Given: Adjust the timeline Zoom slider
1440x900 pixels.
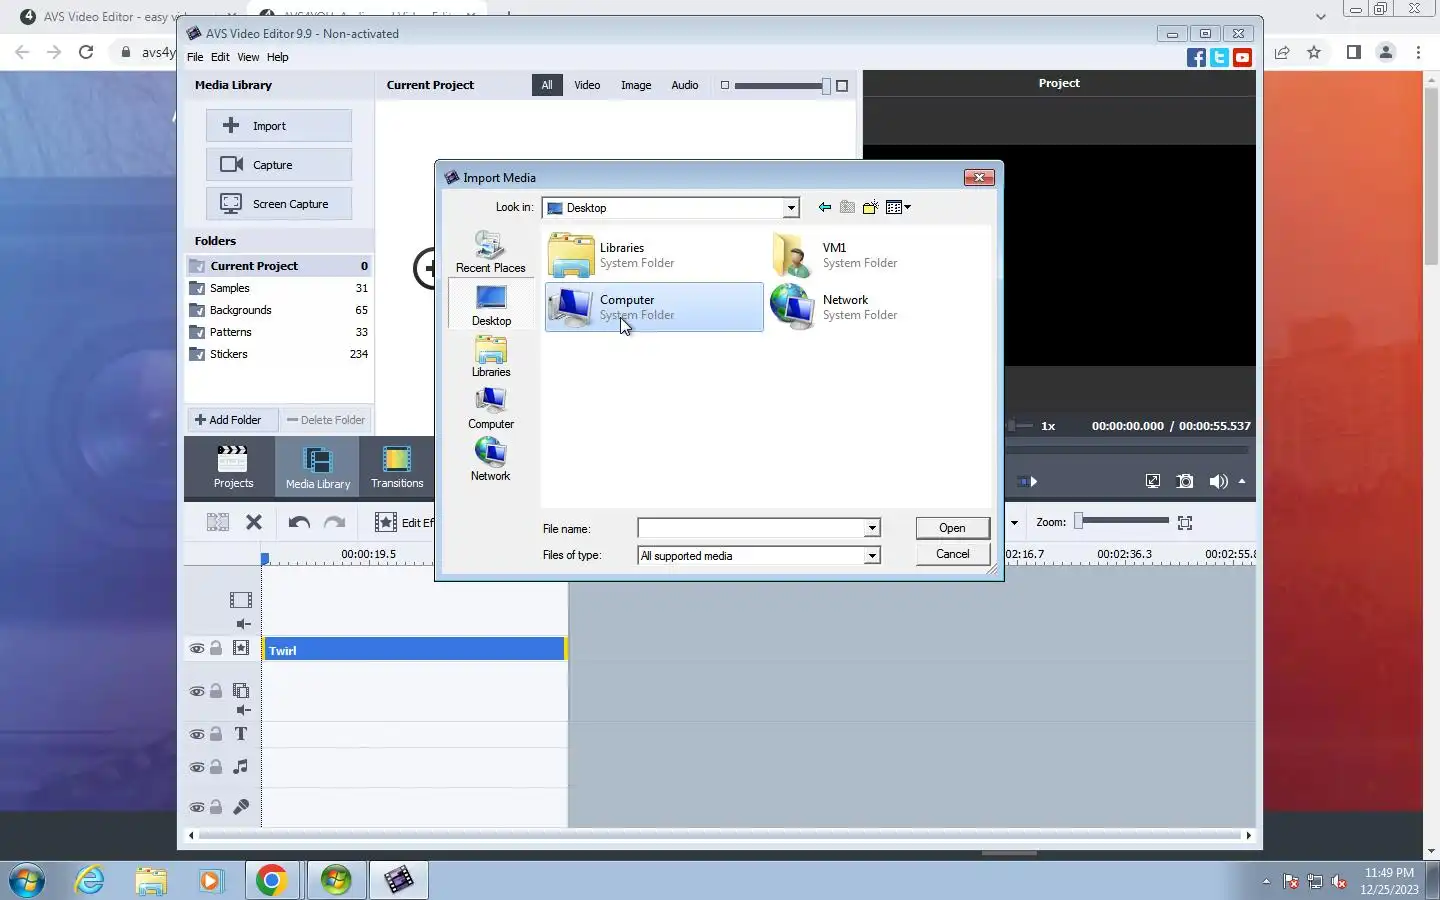Looking at the screenshot, I should pyautogui.click(x=1121, y=521).
